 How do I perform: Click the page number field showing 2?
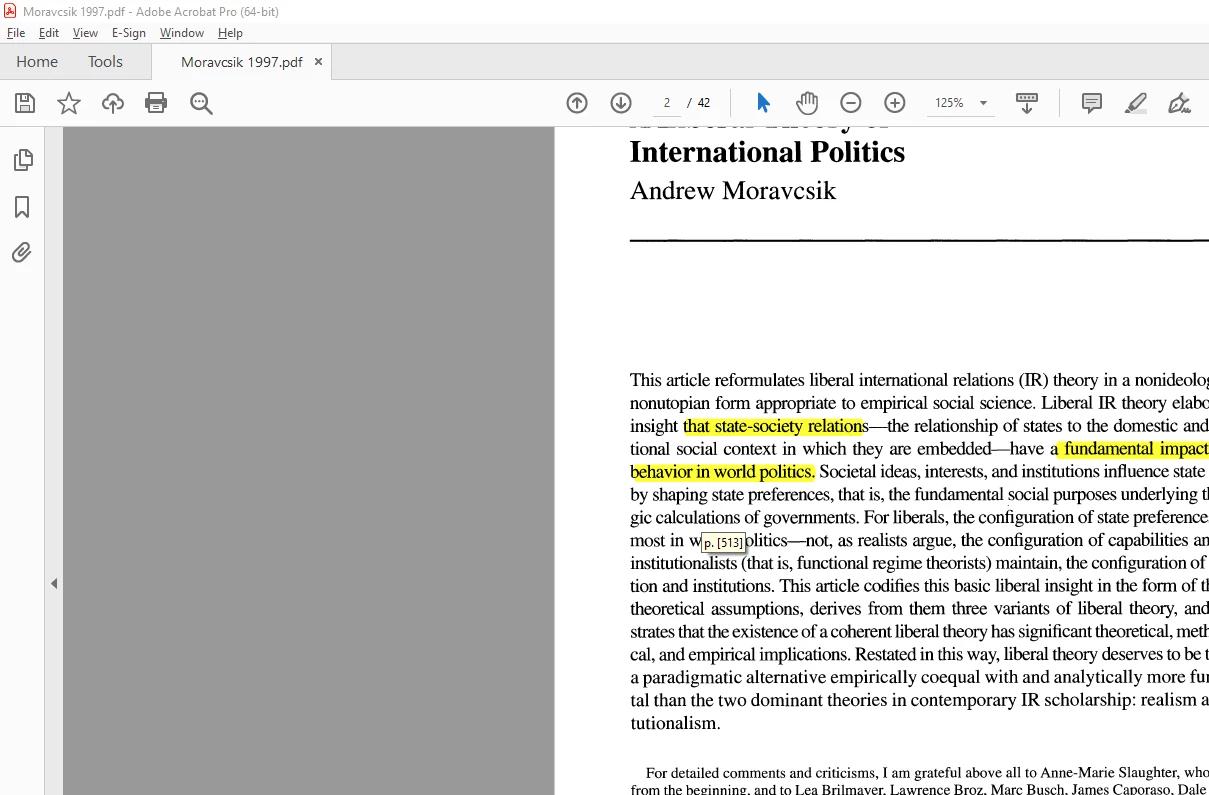point(666,103)
